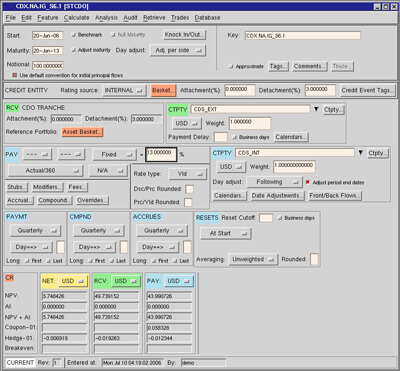This screenshot has width=400, height=371.
Task: Click the Key field CDX.NA.IG_S6.1
Action: 303,35
